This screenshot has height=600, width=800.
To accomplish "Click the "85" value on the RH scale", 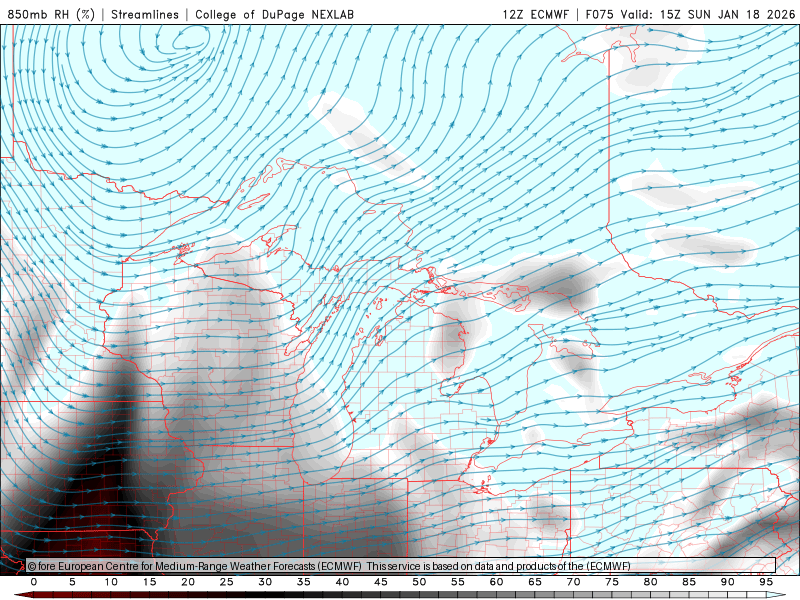I will point(689,582).
